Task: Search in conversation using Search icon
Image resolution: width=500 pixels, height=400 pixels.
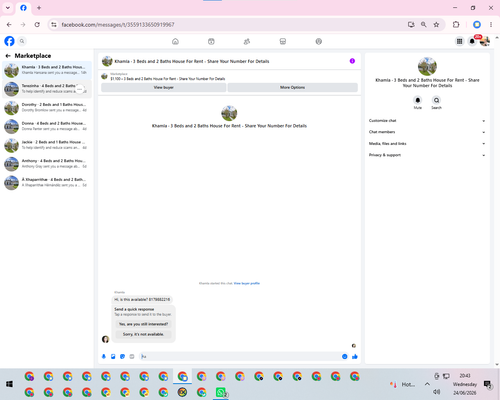Action: pos(436,100)
